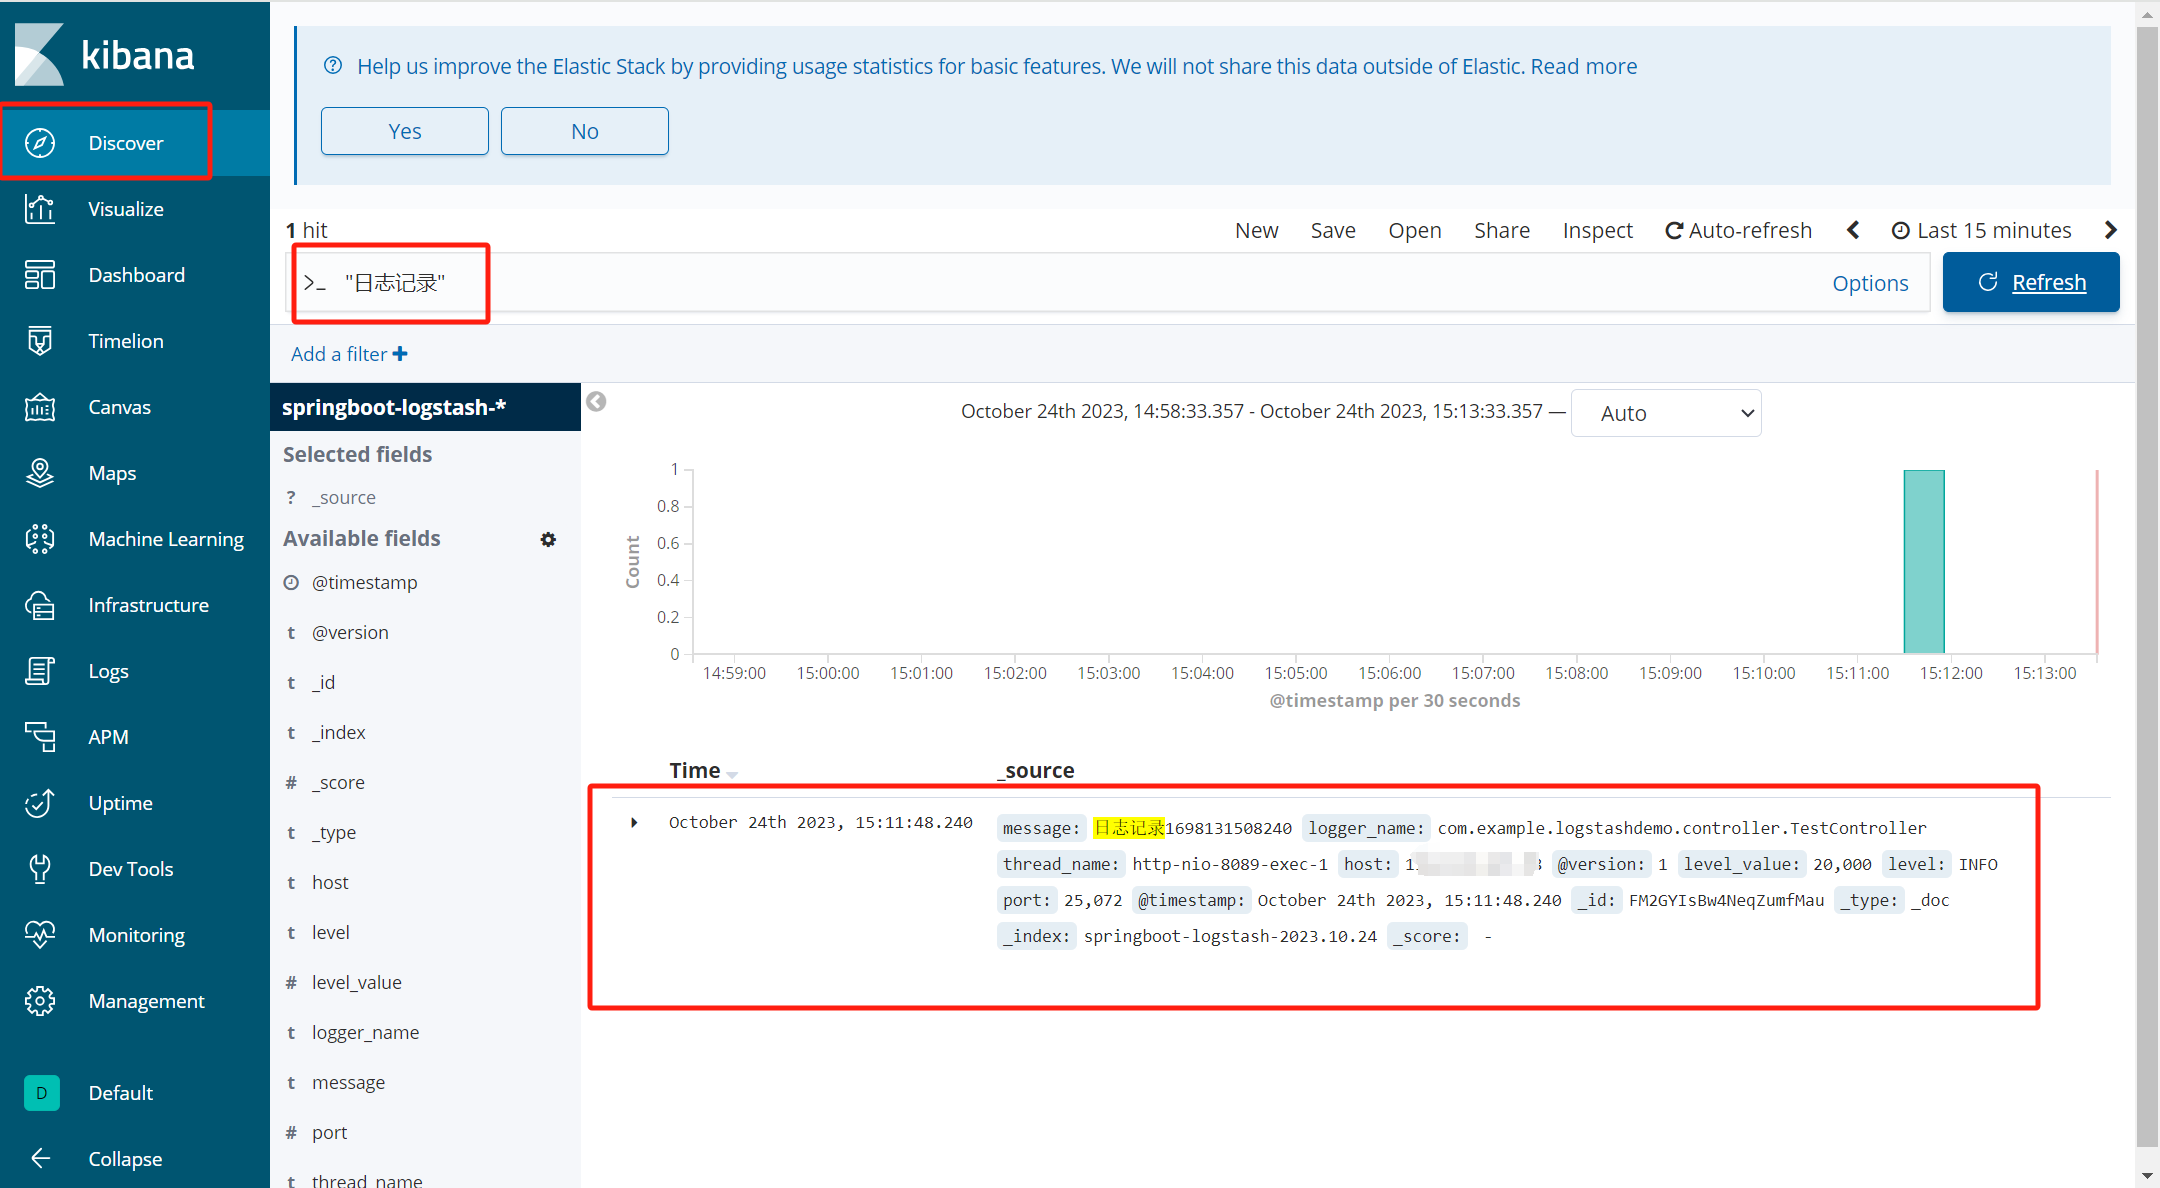This screenshot has width=2160, height=1188.
Task: Select the _source selected field
Action: (343, 497)
